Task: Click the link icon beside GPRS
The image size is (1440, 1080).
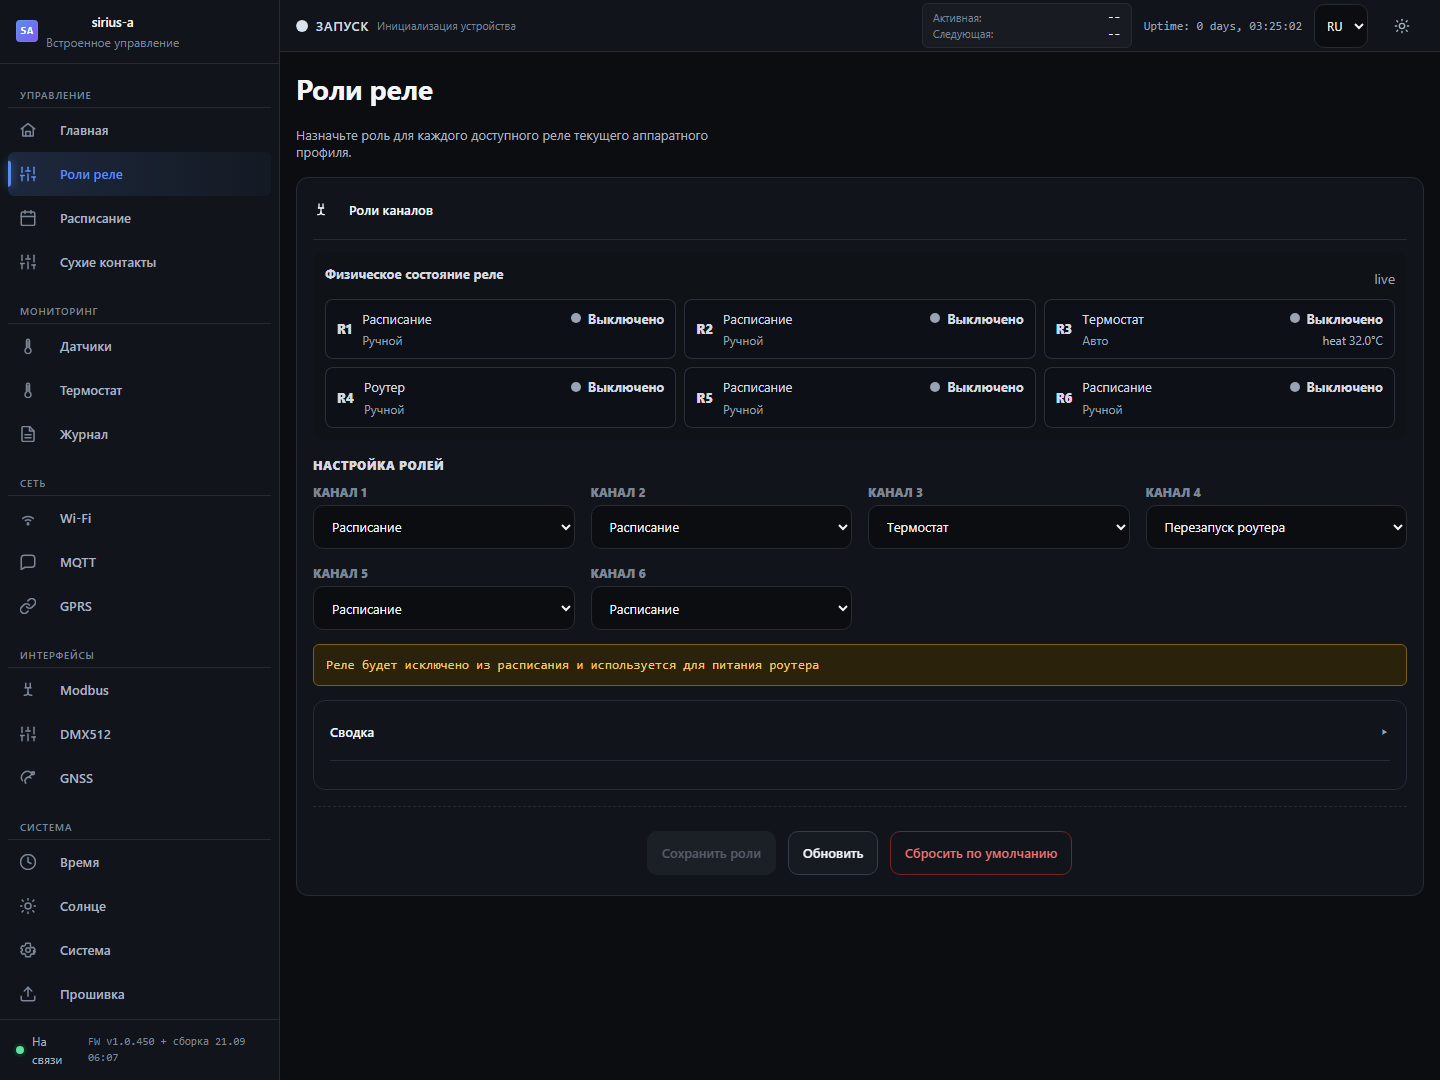Action: click(28, 606)
